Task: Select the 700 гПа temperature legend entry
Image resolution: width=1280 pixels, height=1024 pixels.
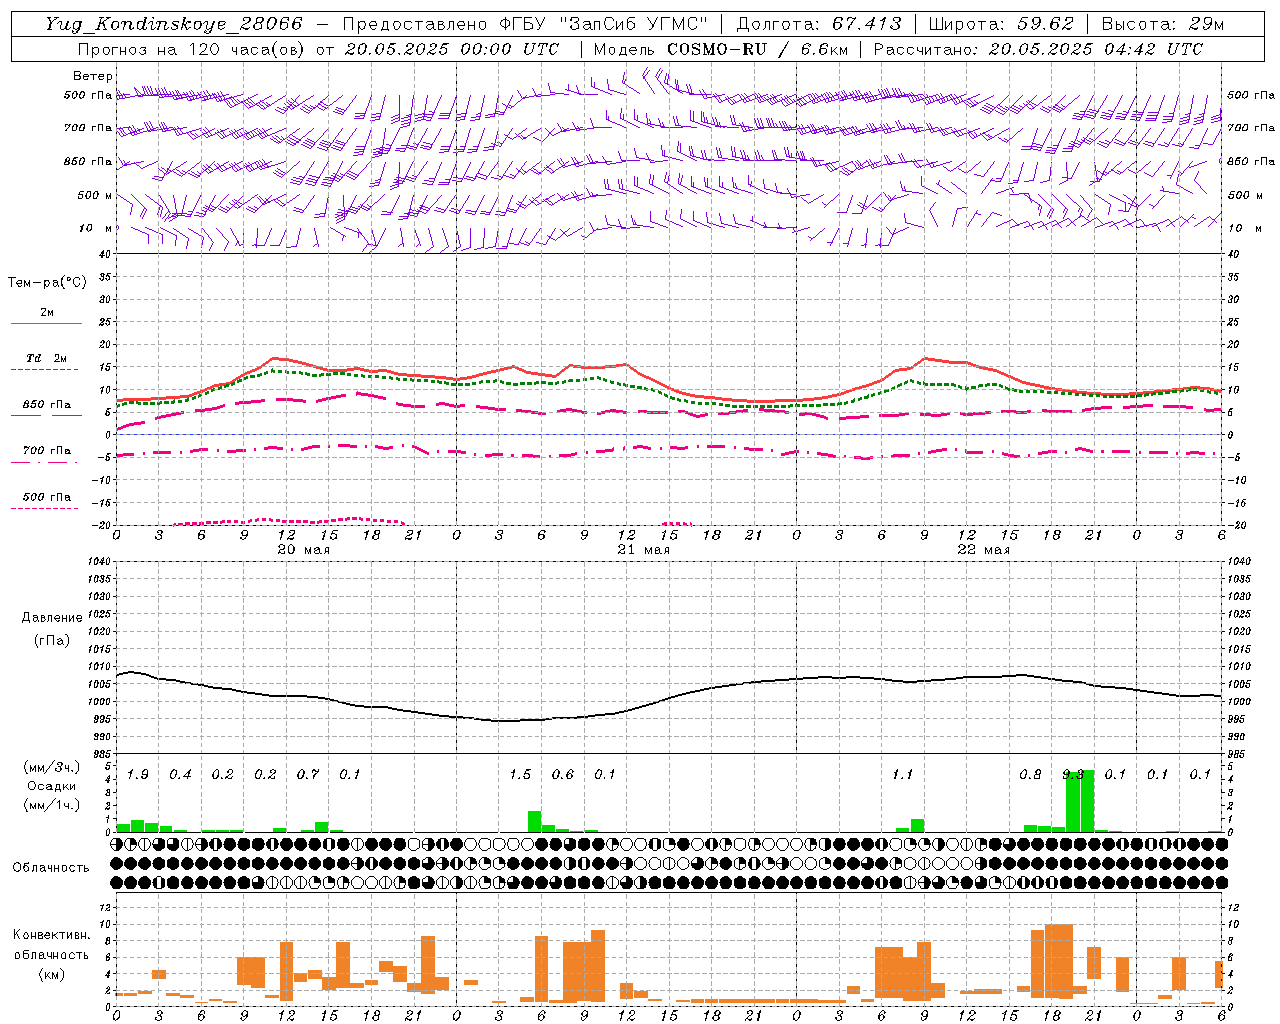Action: [46, 451]
